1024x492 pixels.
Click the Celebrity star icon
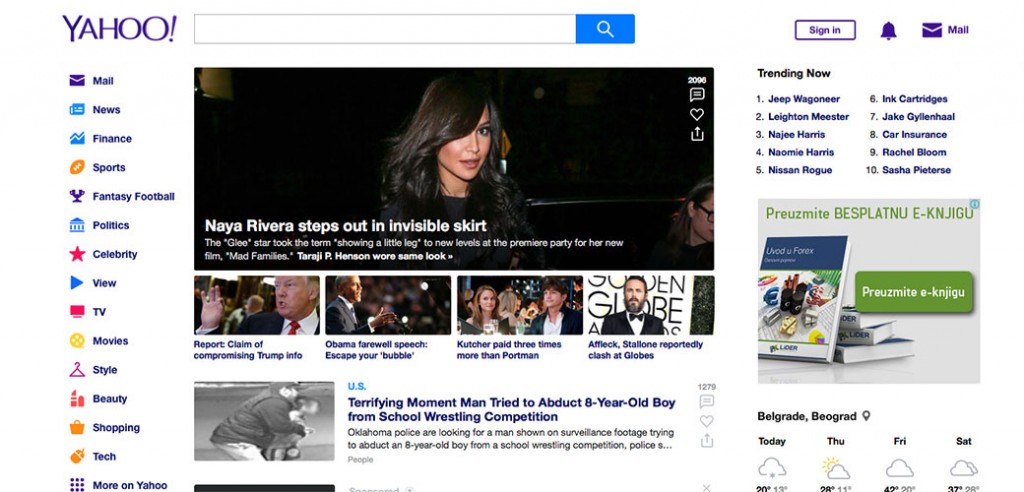(77, 254)
